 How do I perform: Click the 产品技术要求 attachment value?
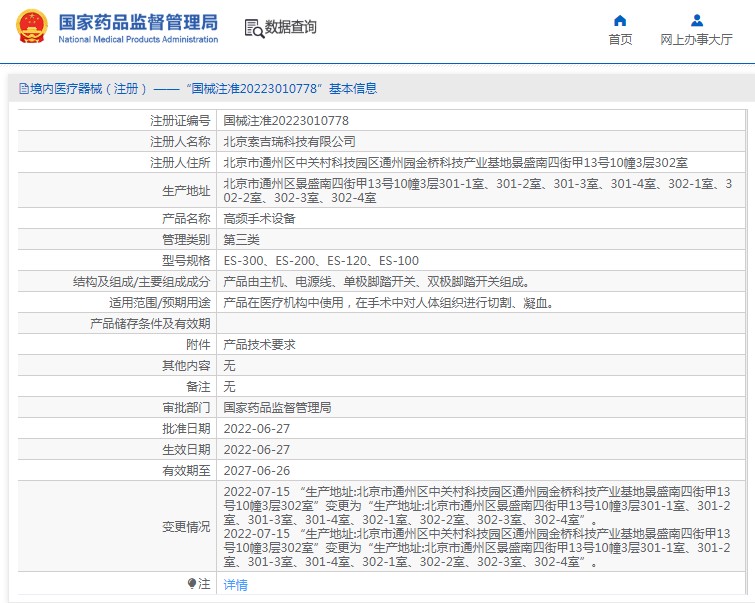(x=259, y=344)
